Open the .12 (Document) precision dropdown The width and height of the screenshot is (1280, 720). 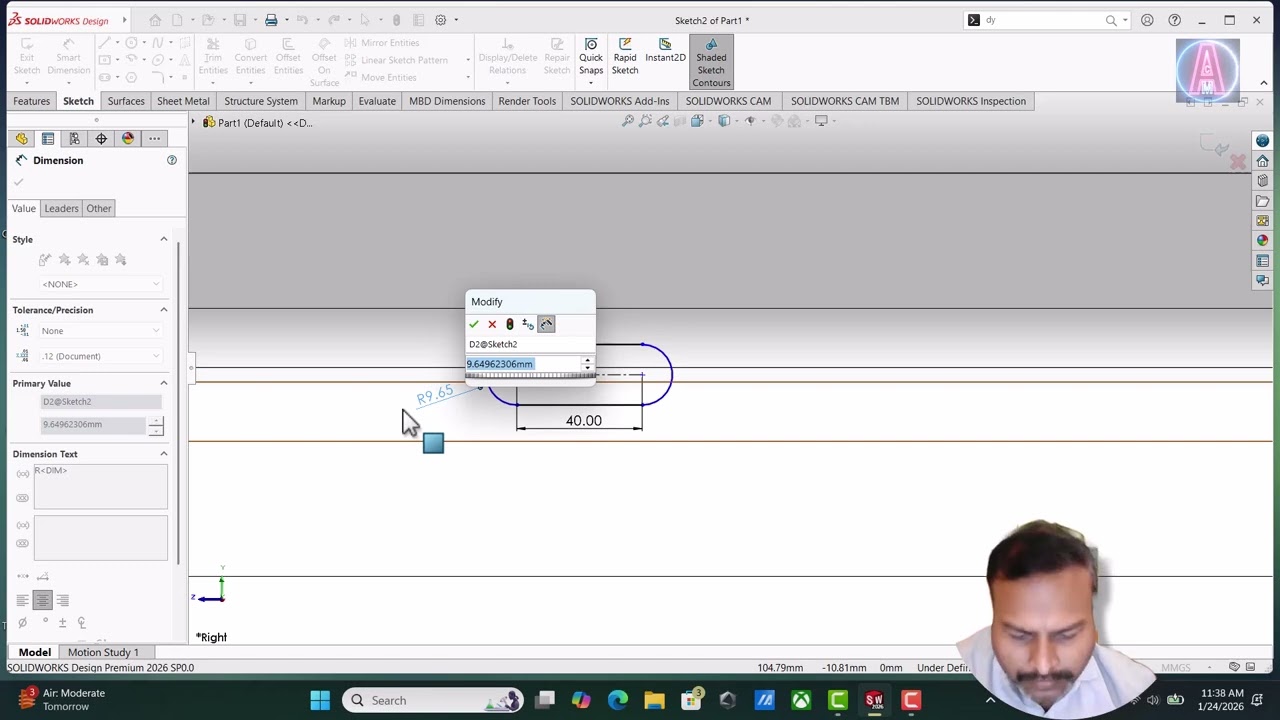click(101, 356)
